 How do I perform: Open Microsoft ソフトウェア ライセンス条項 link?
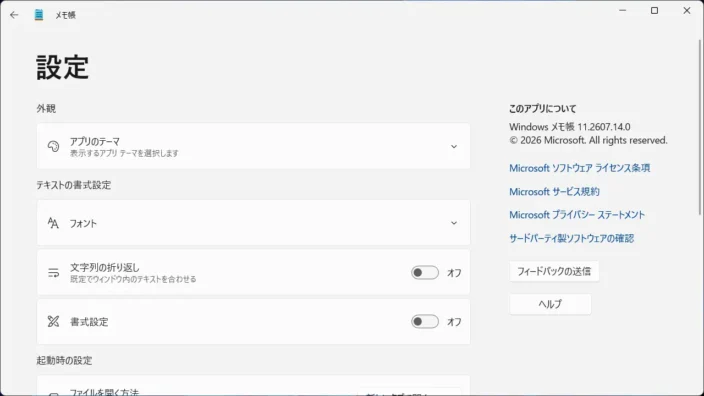tap(579, 168)
